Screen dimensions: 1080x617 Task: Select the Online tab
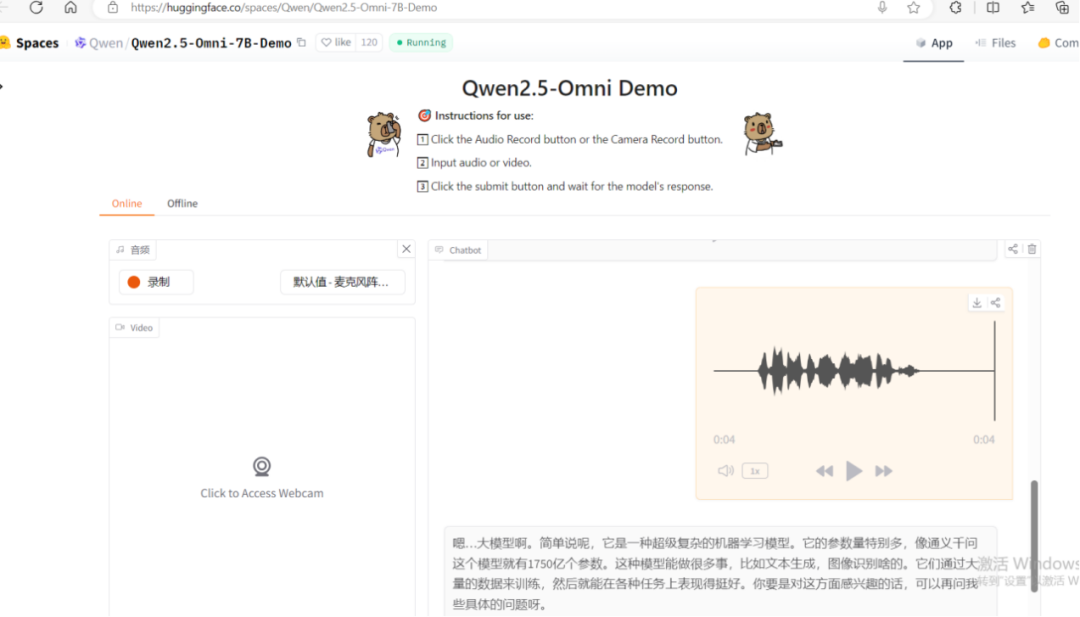(127, 203)
